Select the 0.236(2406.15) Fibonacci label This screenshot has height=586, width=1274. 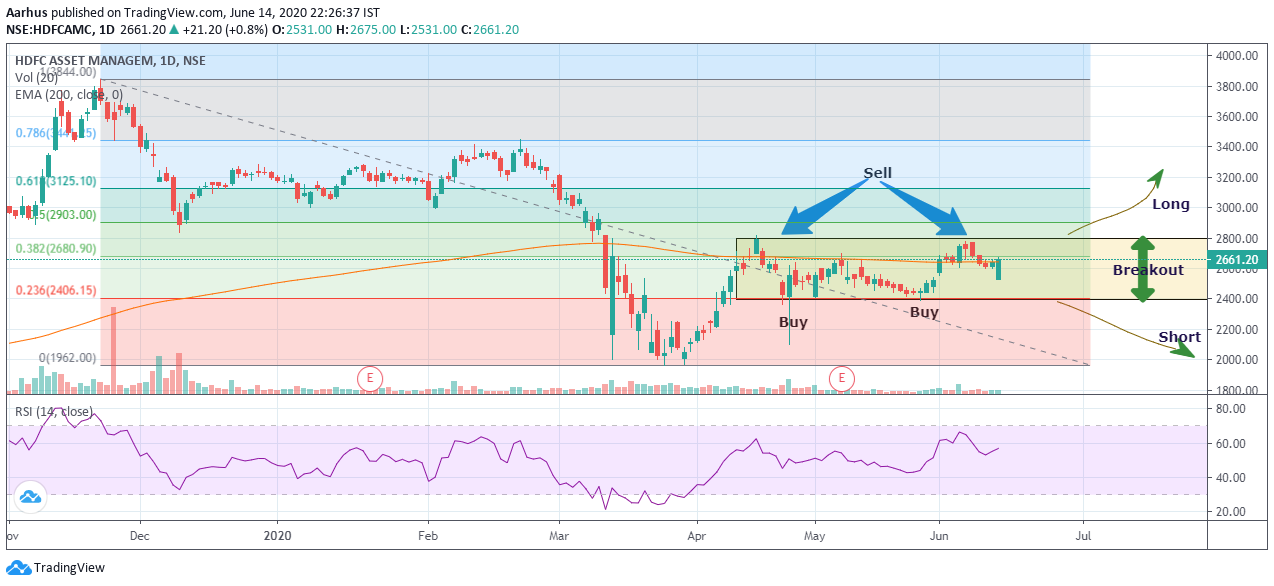point(55,291)
